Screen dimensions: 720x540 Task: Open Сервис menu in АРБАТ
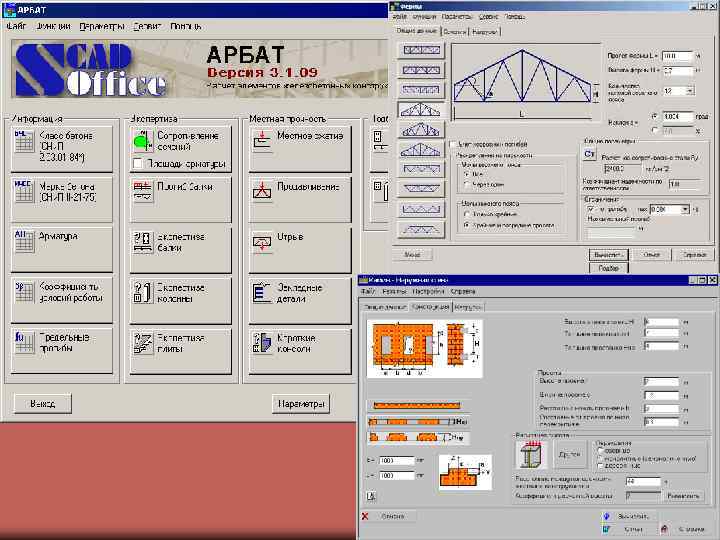coord(147,26)
